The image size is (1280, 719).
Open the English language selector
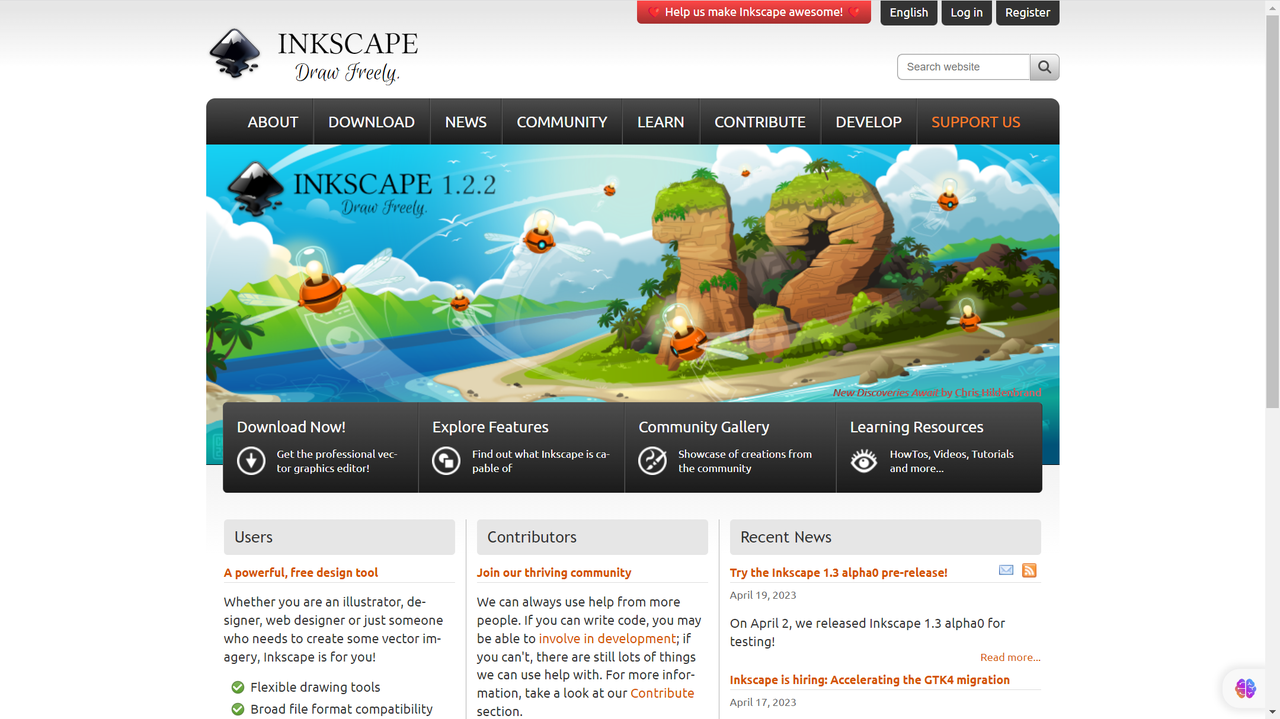tap(908, 12)
